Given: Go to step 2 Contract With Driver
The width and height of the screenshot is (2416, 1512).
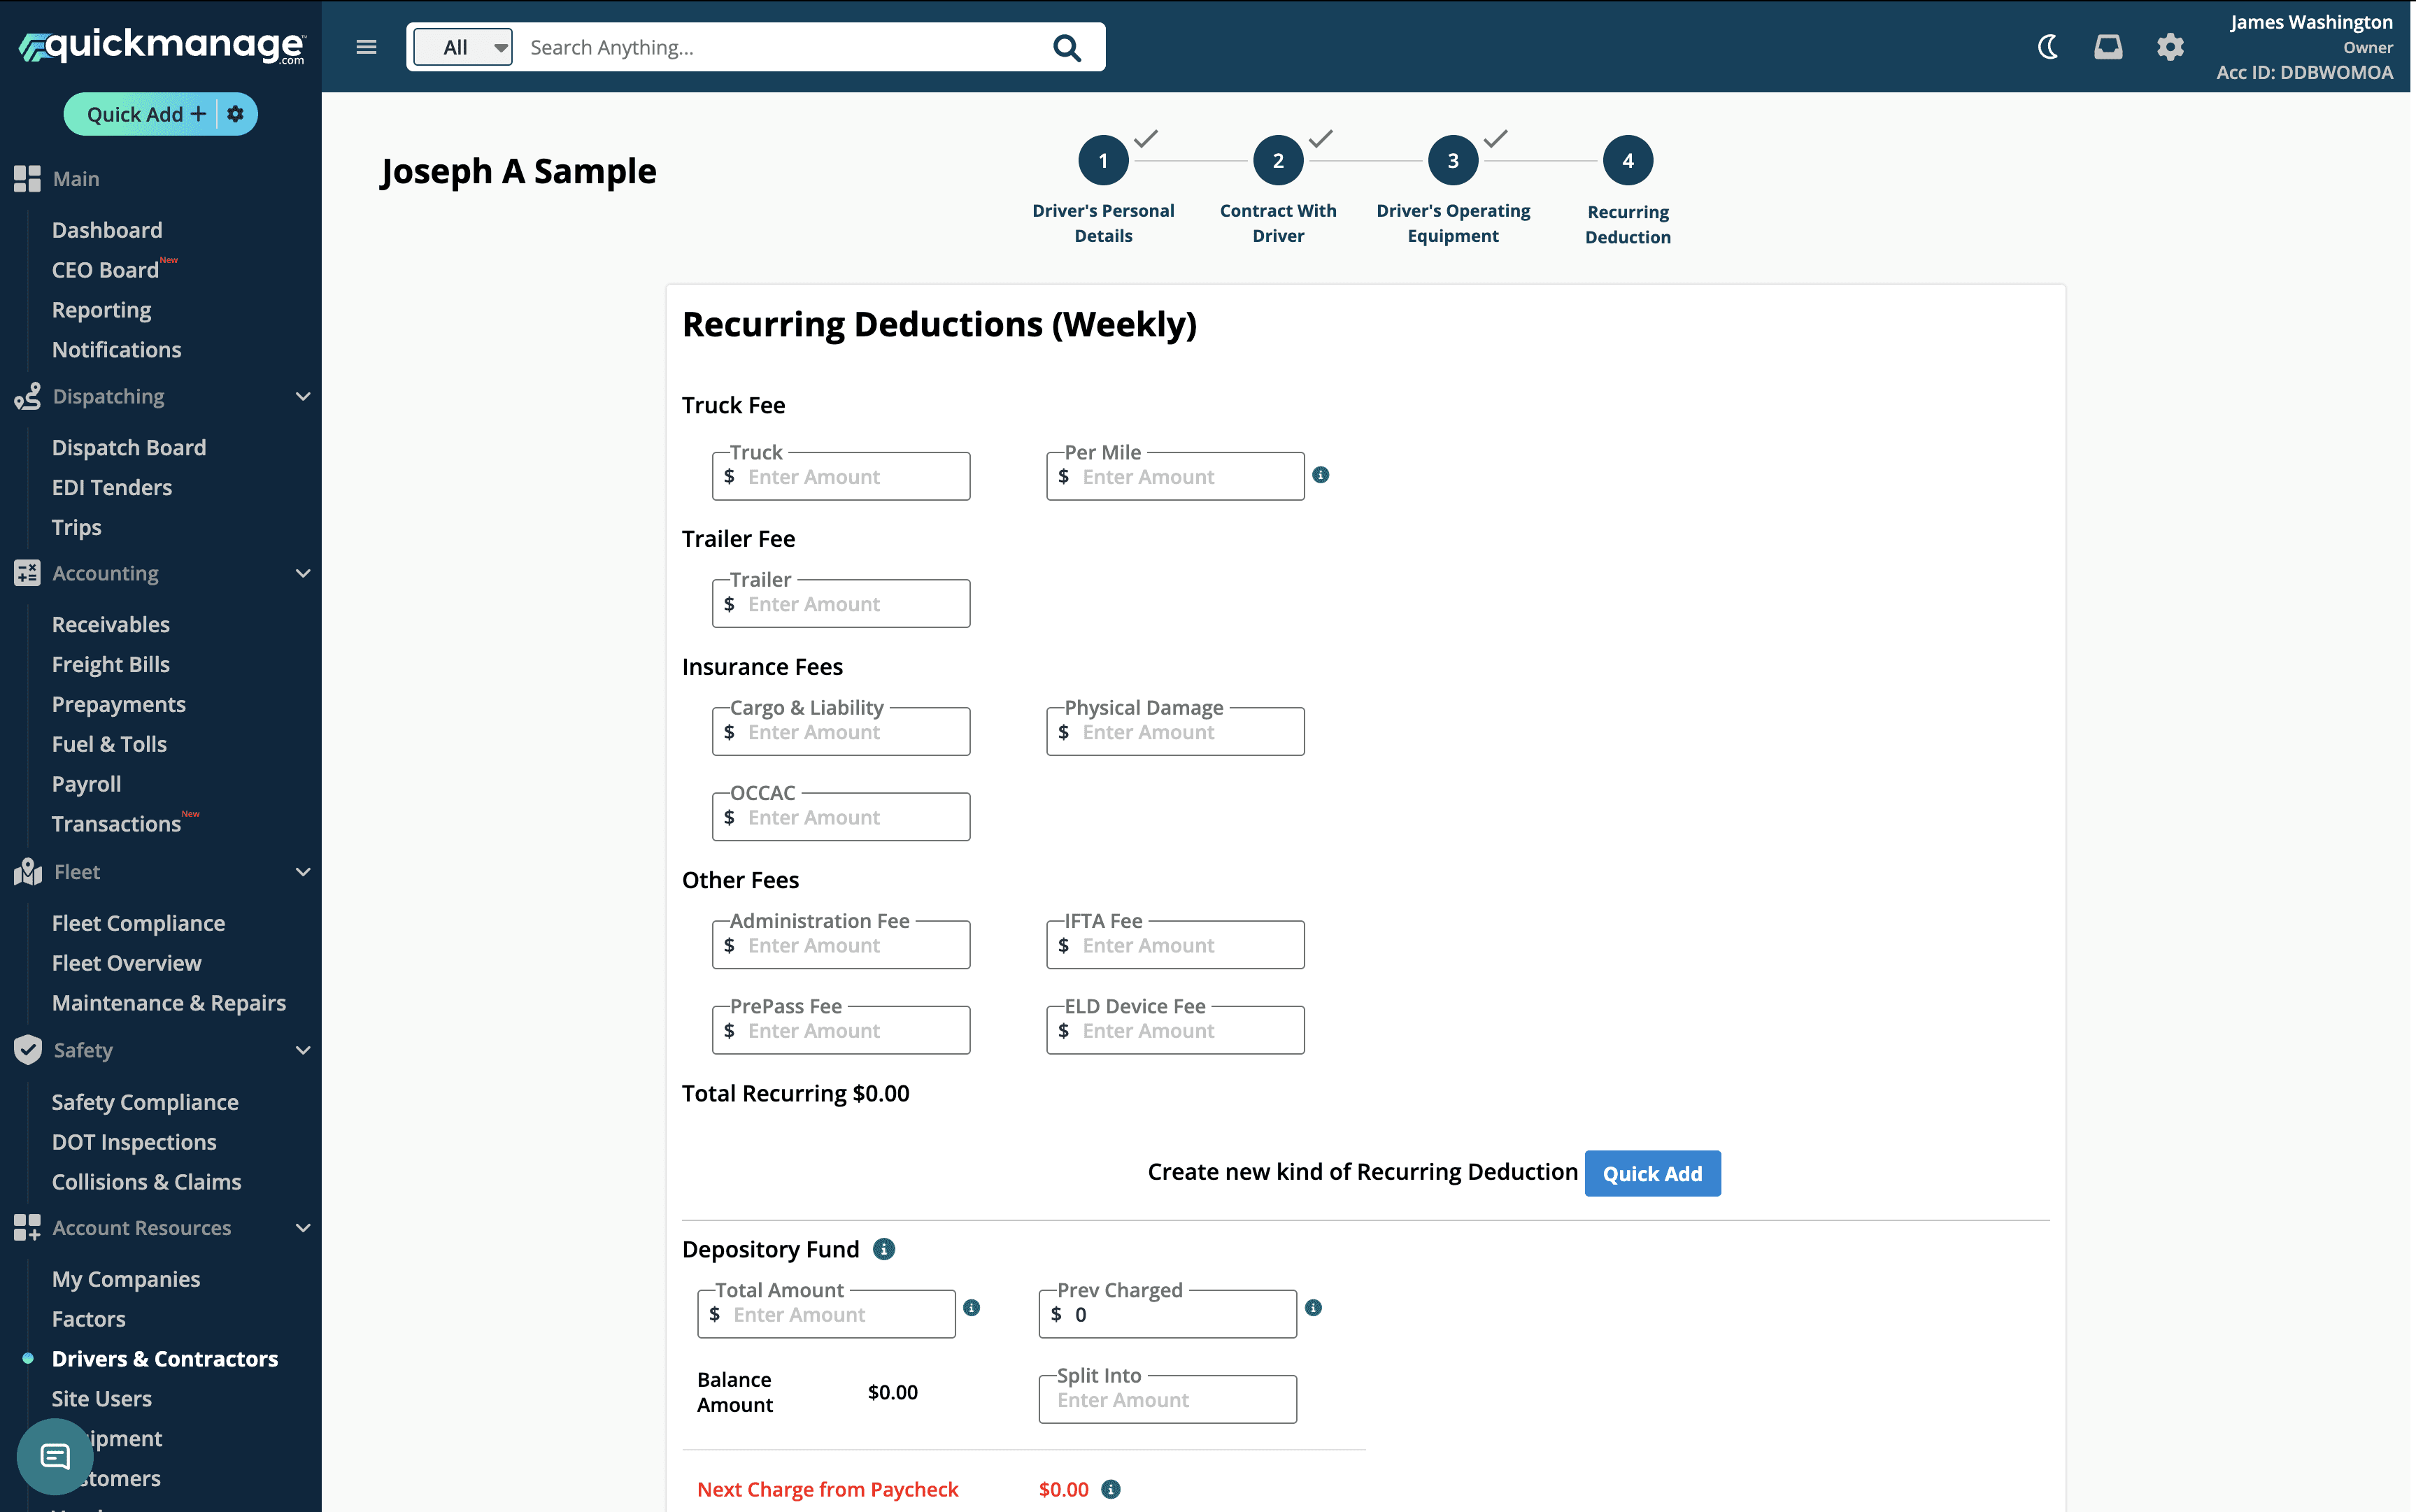Looking at the screenshot, I should click(x=1278, y=161).
